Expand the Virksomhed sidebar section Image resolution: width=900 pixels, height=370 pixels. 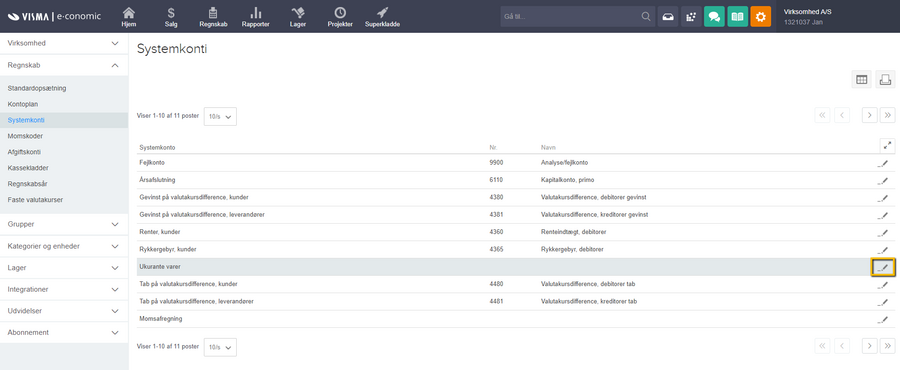point(64,44)
